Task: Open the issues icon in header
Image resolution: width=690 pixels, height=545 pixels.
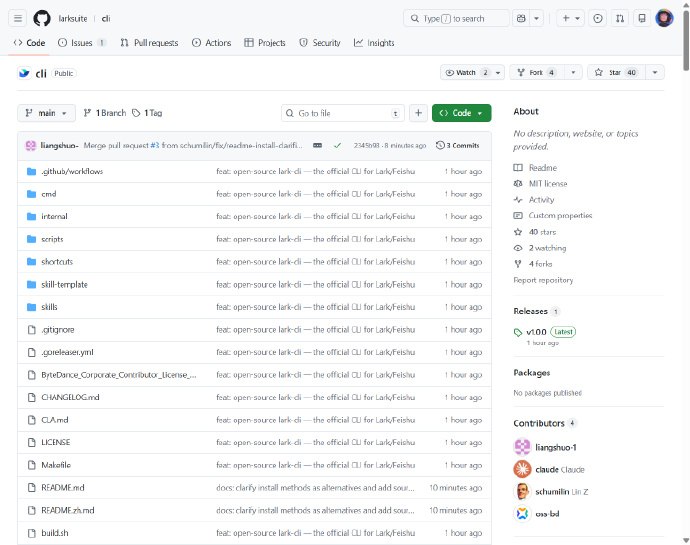Action: coord(598,18)
